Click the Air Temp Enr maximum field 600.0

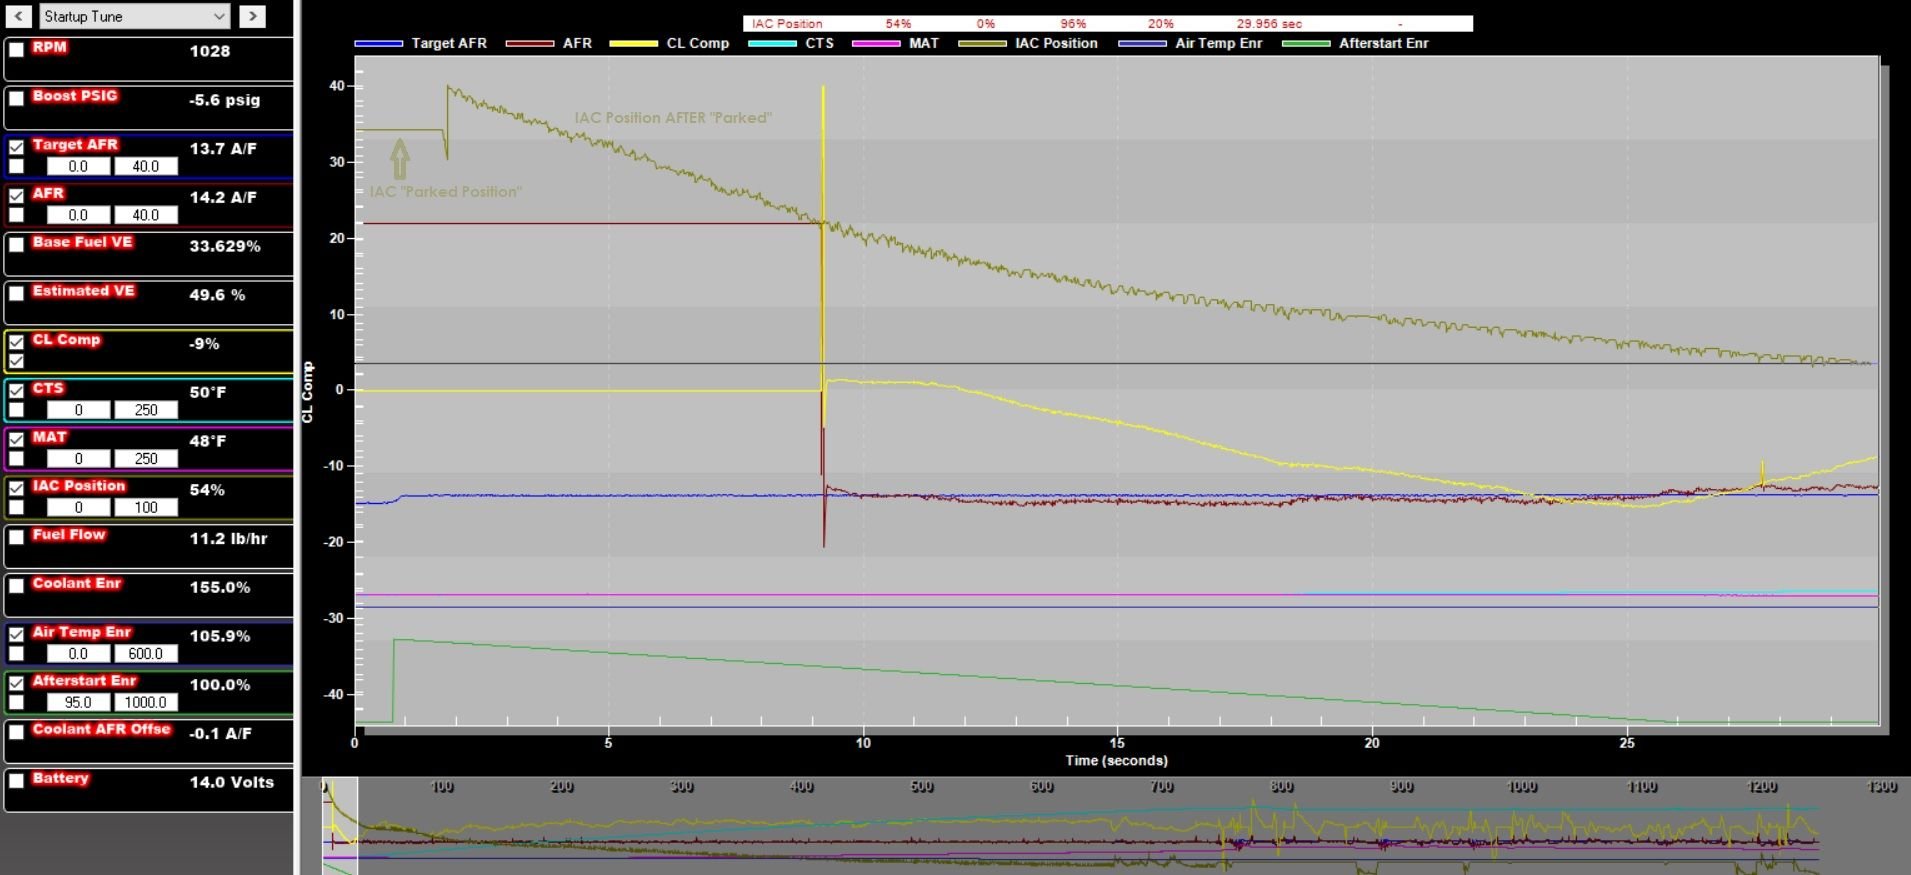click(x=145, y=654)
